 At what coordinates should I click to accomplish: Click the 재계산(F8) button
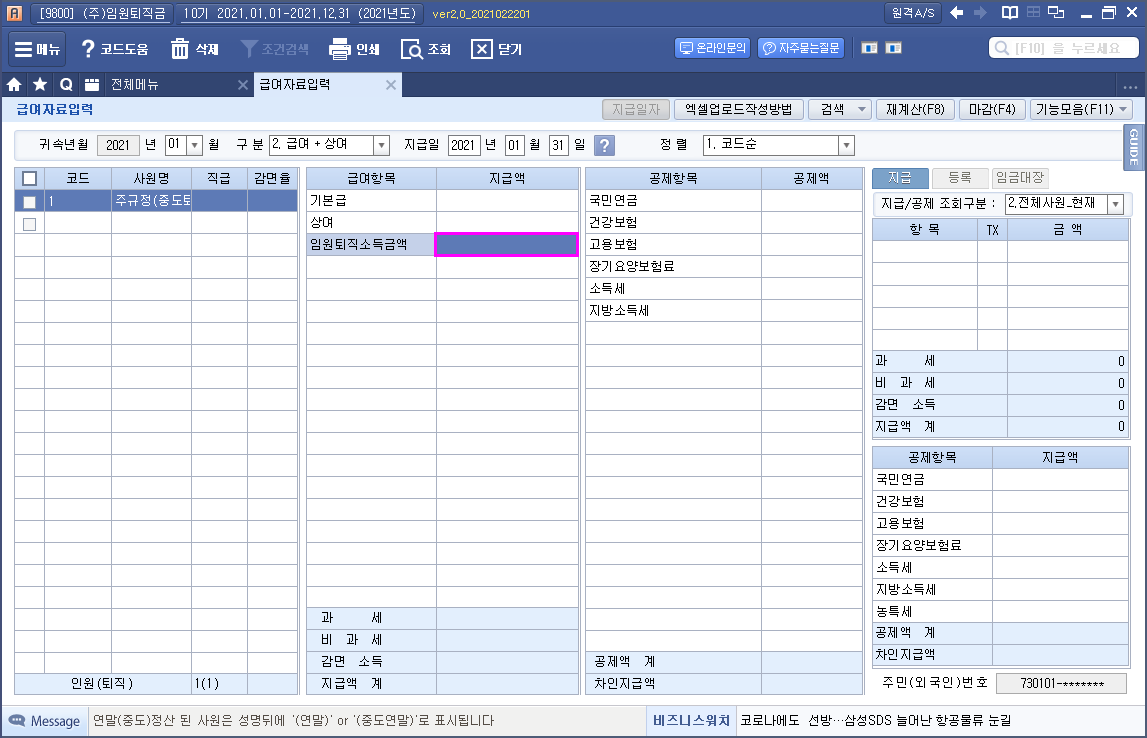[x=915, y=109]
